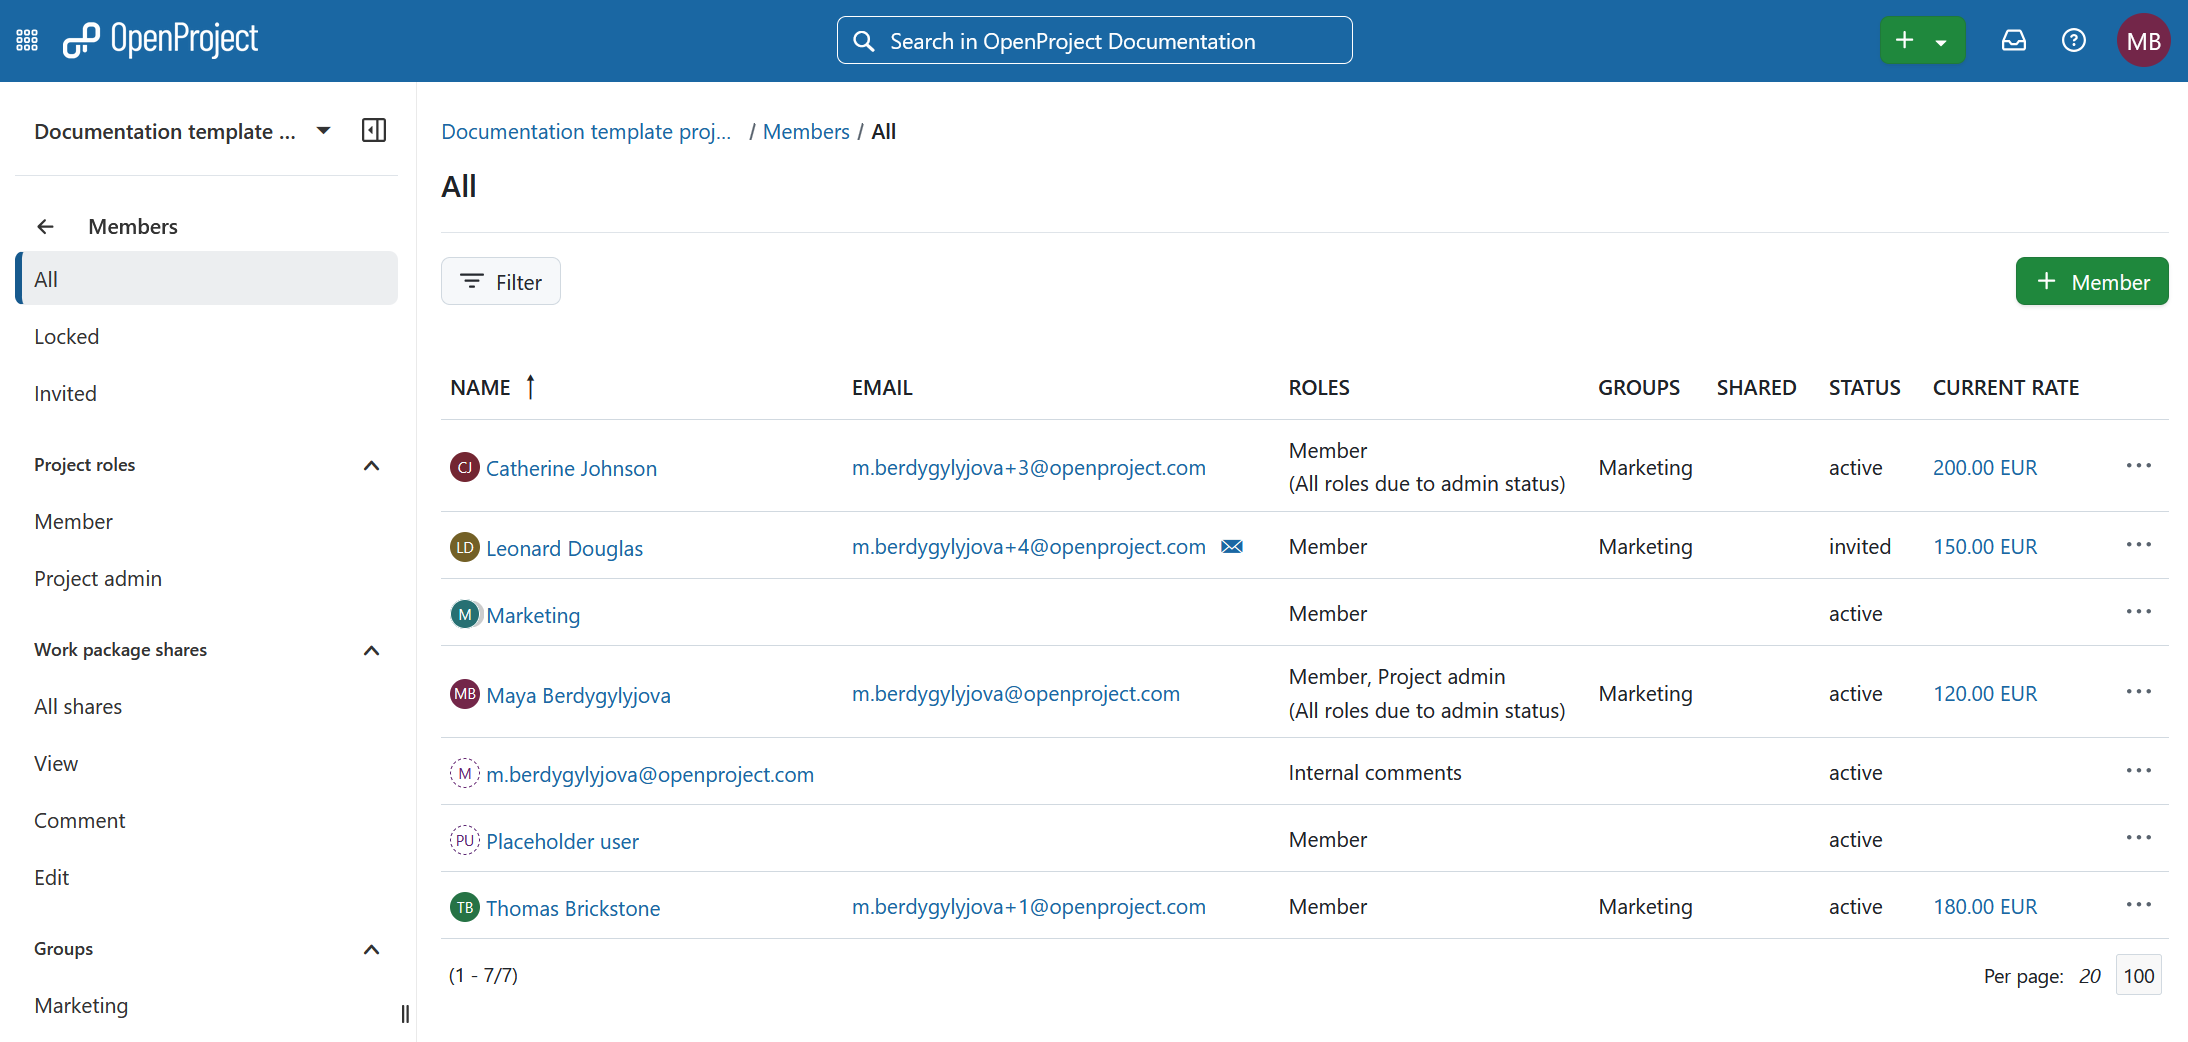
Task: Open Maya Berdygylyjova's profile
Action: [578, 694]
